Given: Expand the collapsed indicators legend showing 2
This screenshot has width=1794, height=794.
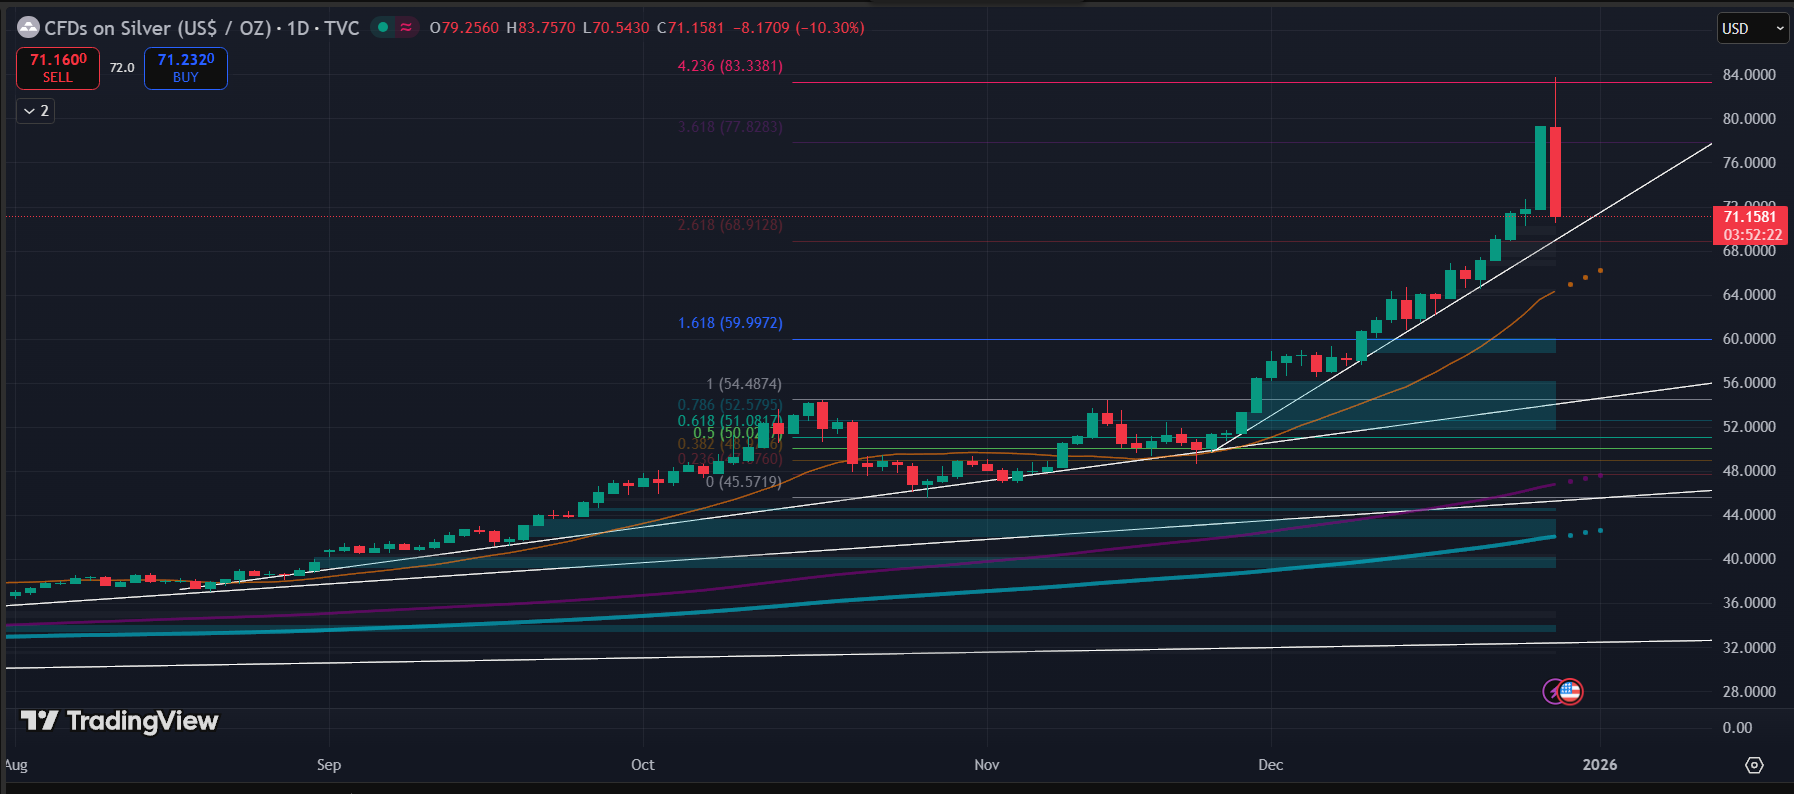Looking at the screenshot, I should point(35,111).
